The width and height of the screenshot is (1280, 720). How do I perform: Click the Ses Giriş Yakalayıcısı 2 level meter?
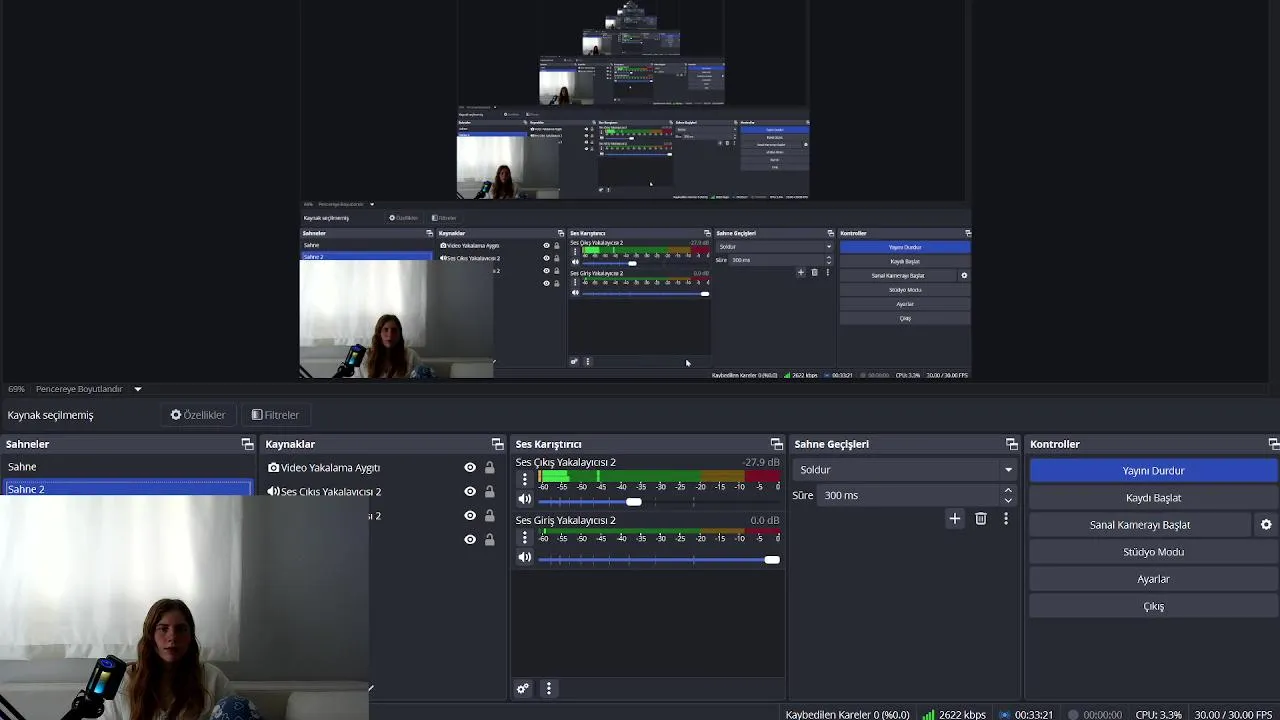point(659,532)
